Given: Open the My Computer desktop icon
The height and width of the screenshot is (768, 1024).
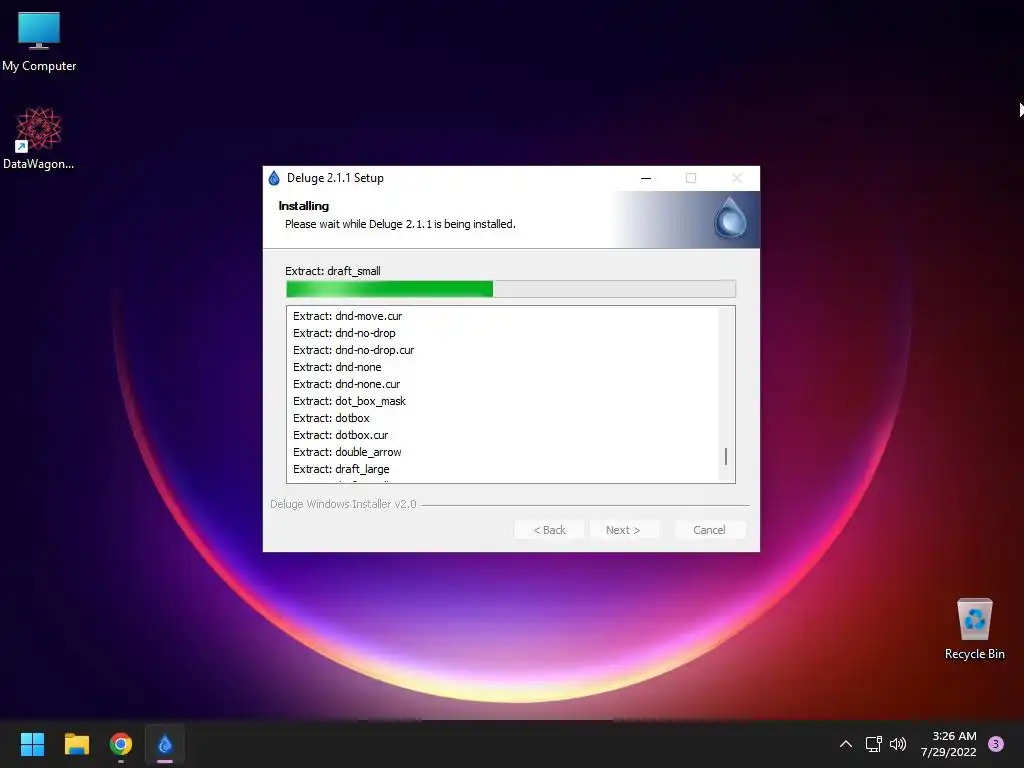Looking at the screenshot, I should 39,42.
